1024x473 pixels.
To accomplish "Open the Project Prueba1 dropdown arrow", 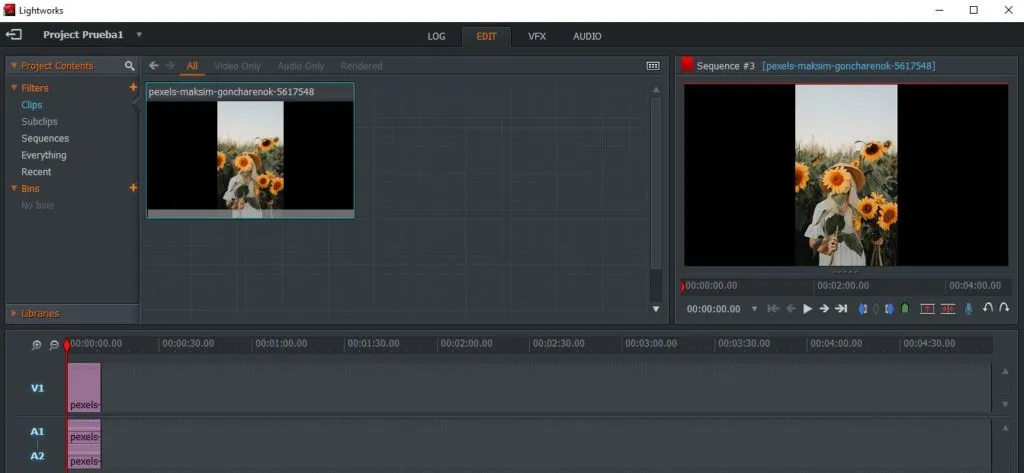I will (x=139, y=35).
